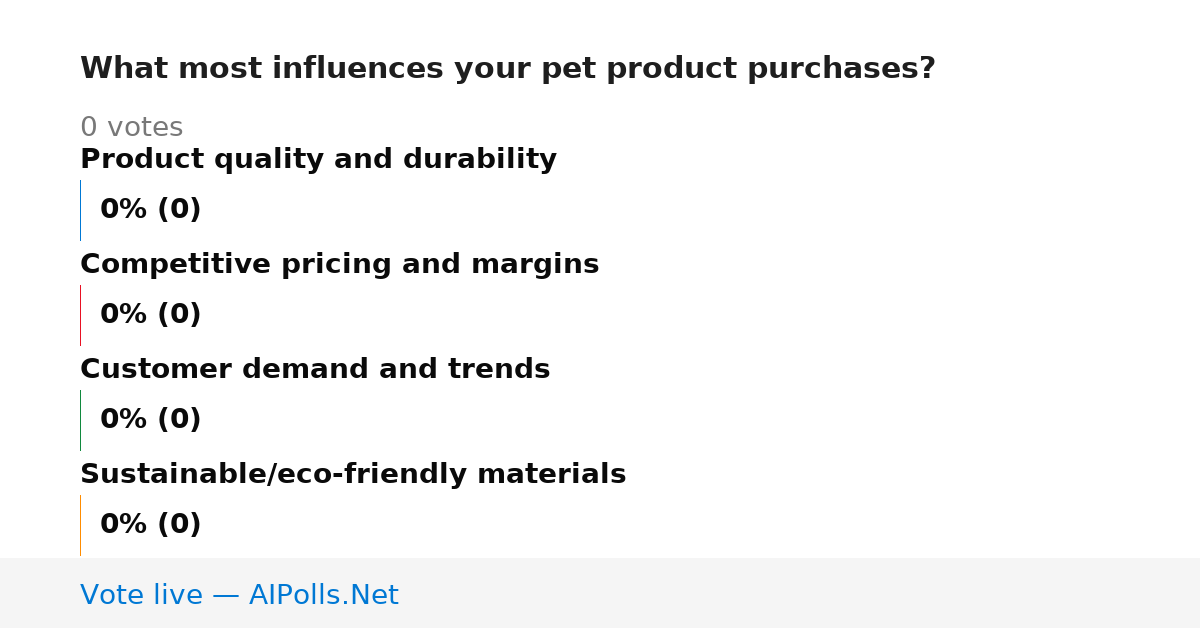Click the 0% (0) result under Product quality
This screenshot has height=628, width=1200.
click(x=151, y=210)
